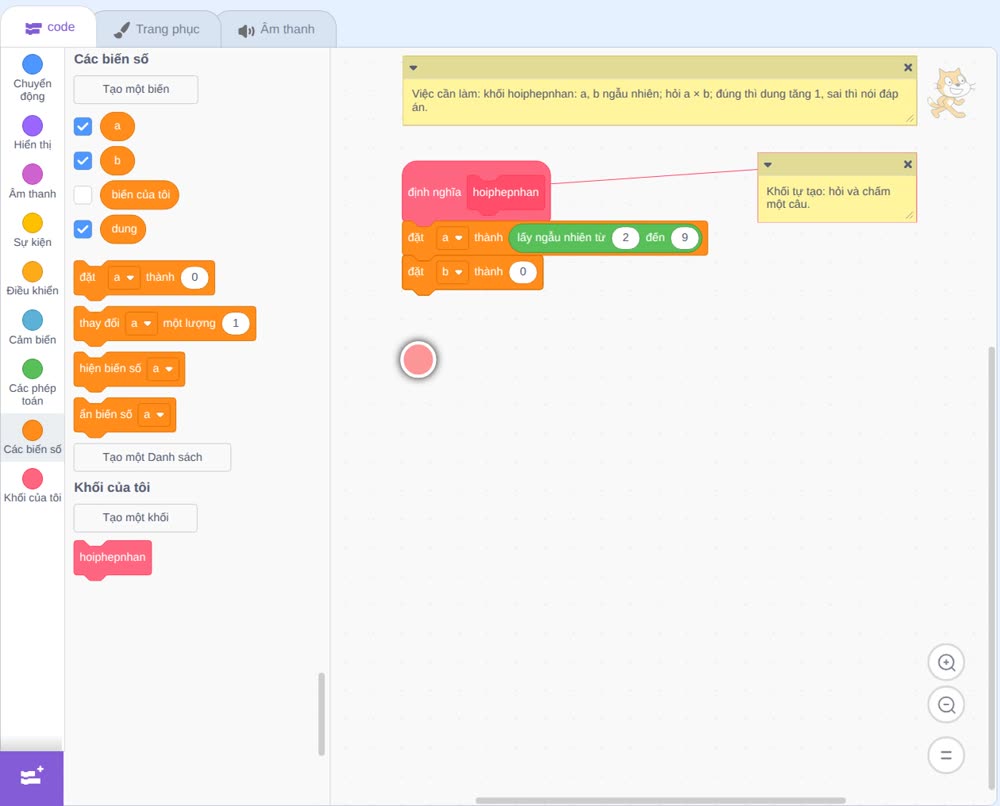Switch to the code tab

[x=49, y=27]
